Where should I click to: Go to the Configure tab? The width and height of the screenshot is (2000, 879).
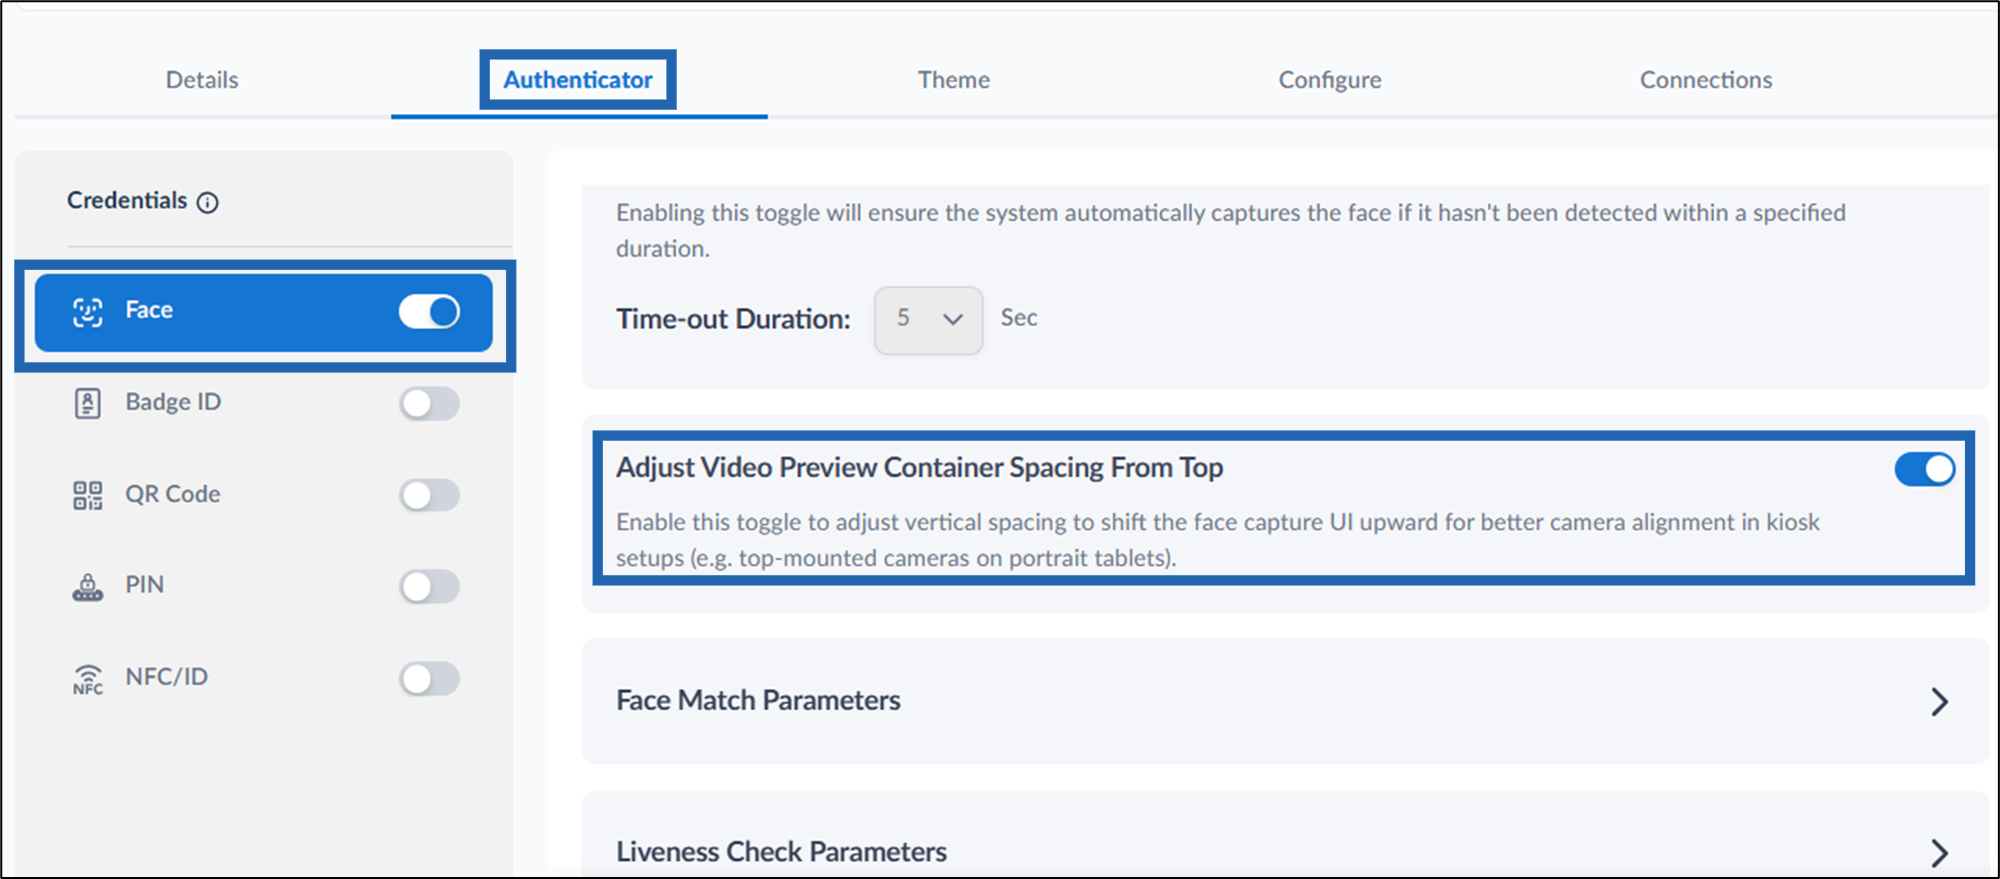point(1330,80)
